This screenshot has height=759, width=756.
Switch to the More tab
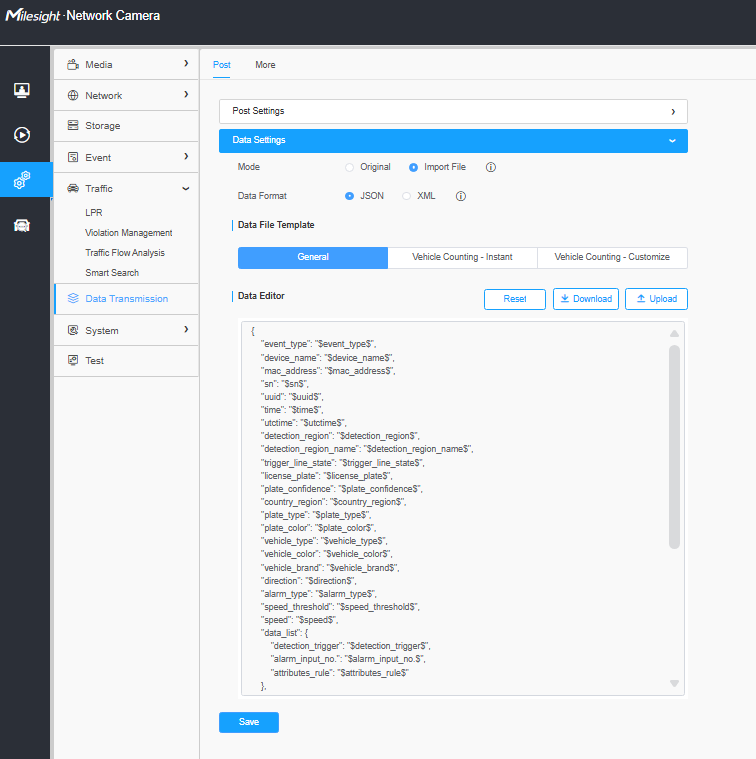point(265,65)
